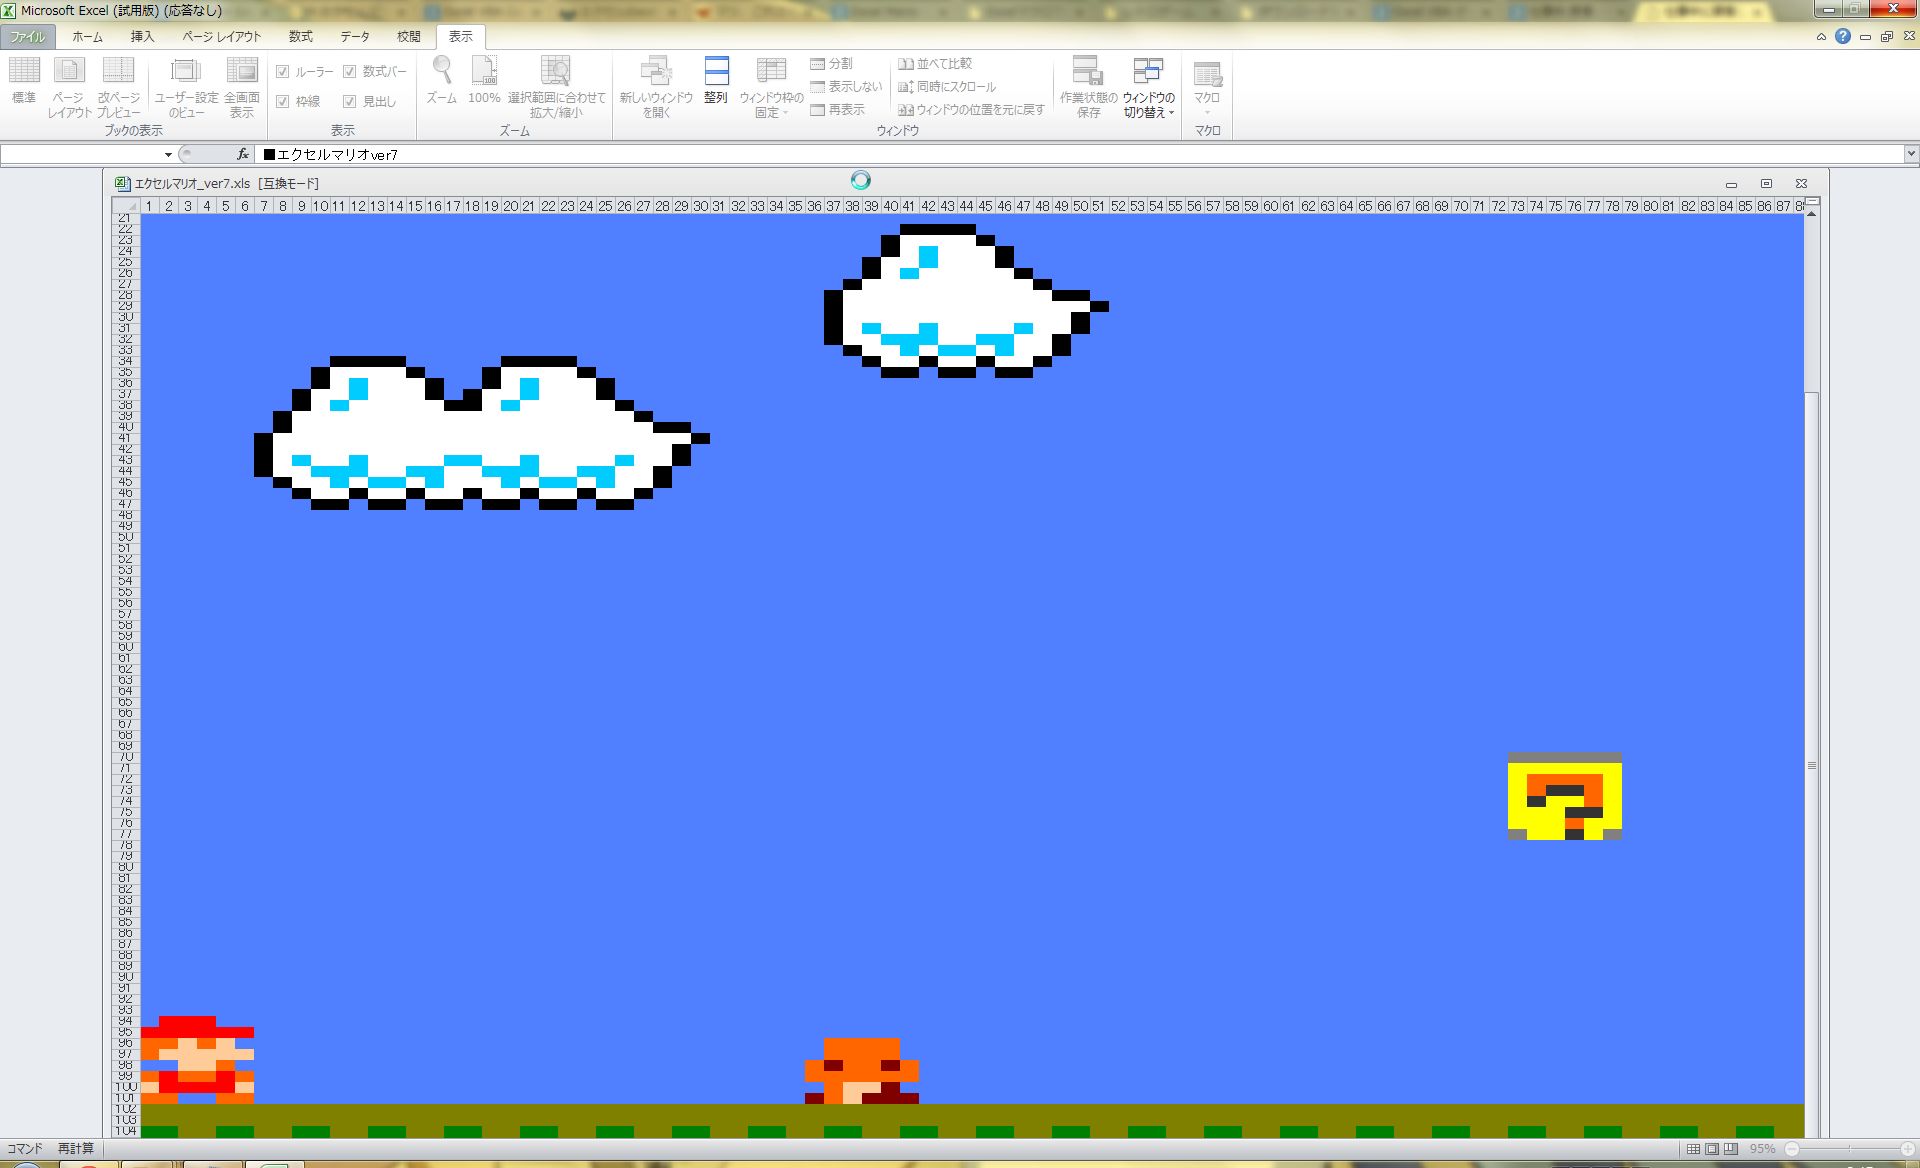Click 整列 arrange windows icon
Screen dimensions: 1920x1168
[716, 80]
